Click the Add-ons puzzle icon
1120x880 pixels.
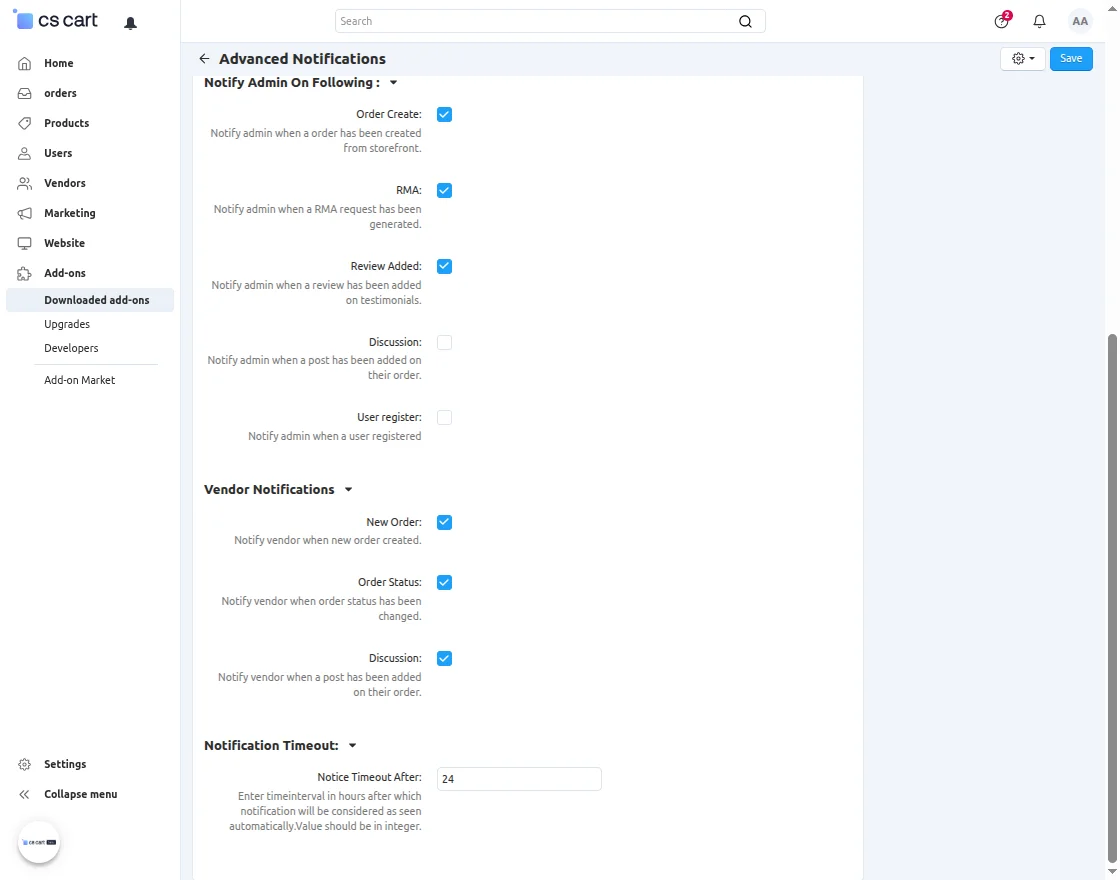[x=24, y=274]
